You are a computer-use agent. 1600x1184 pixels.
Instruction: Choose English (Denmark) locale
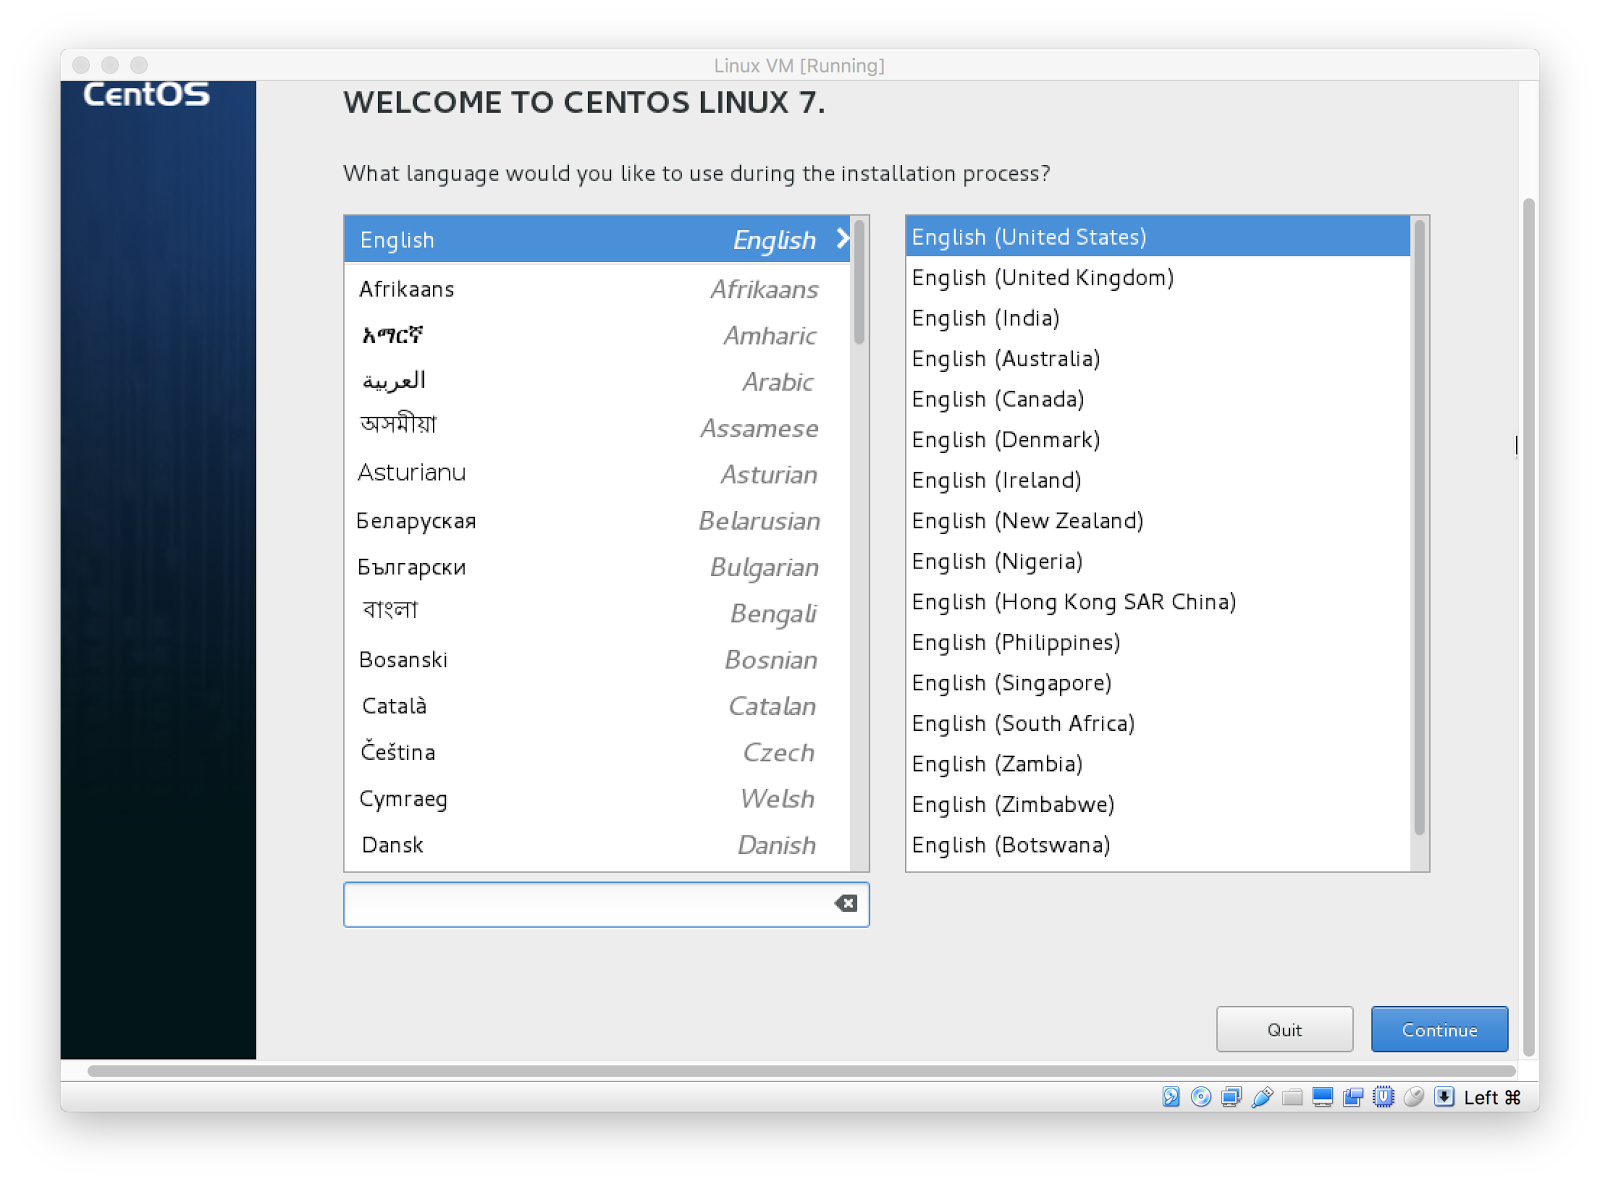1158,439
